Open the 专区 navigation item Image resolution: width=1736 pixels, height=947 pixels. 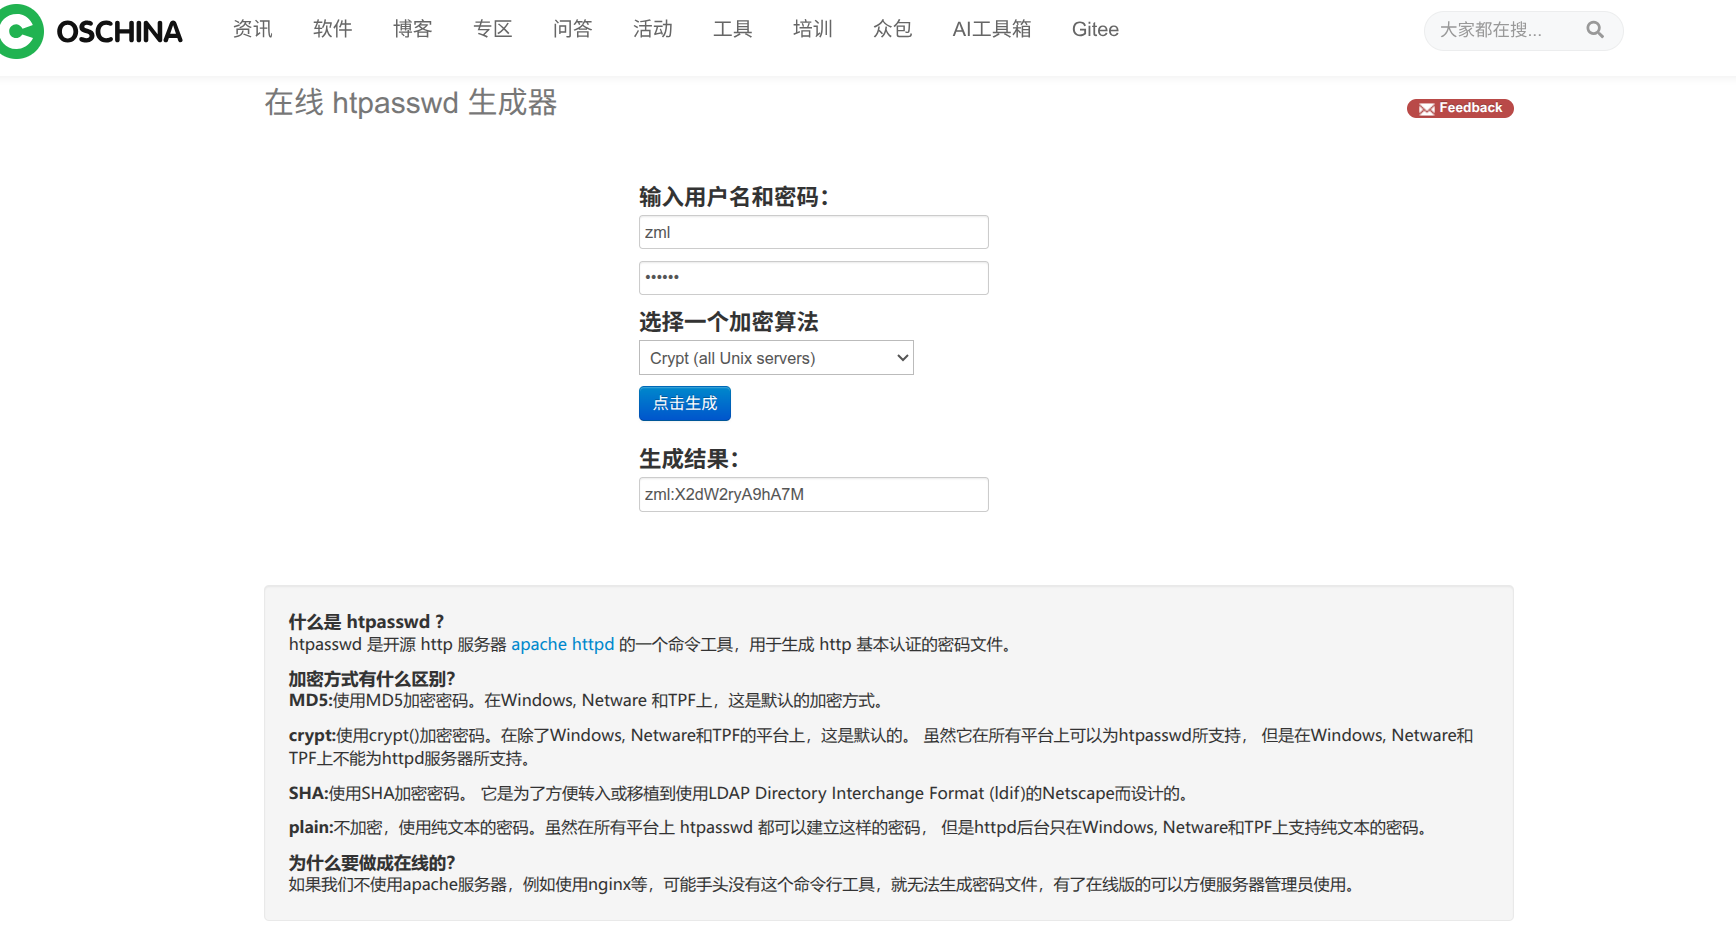(492, 30)
